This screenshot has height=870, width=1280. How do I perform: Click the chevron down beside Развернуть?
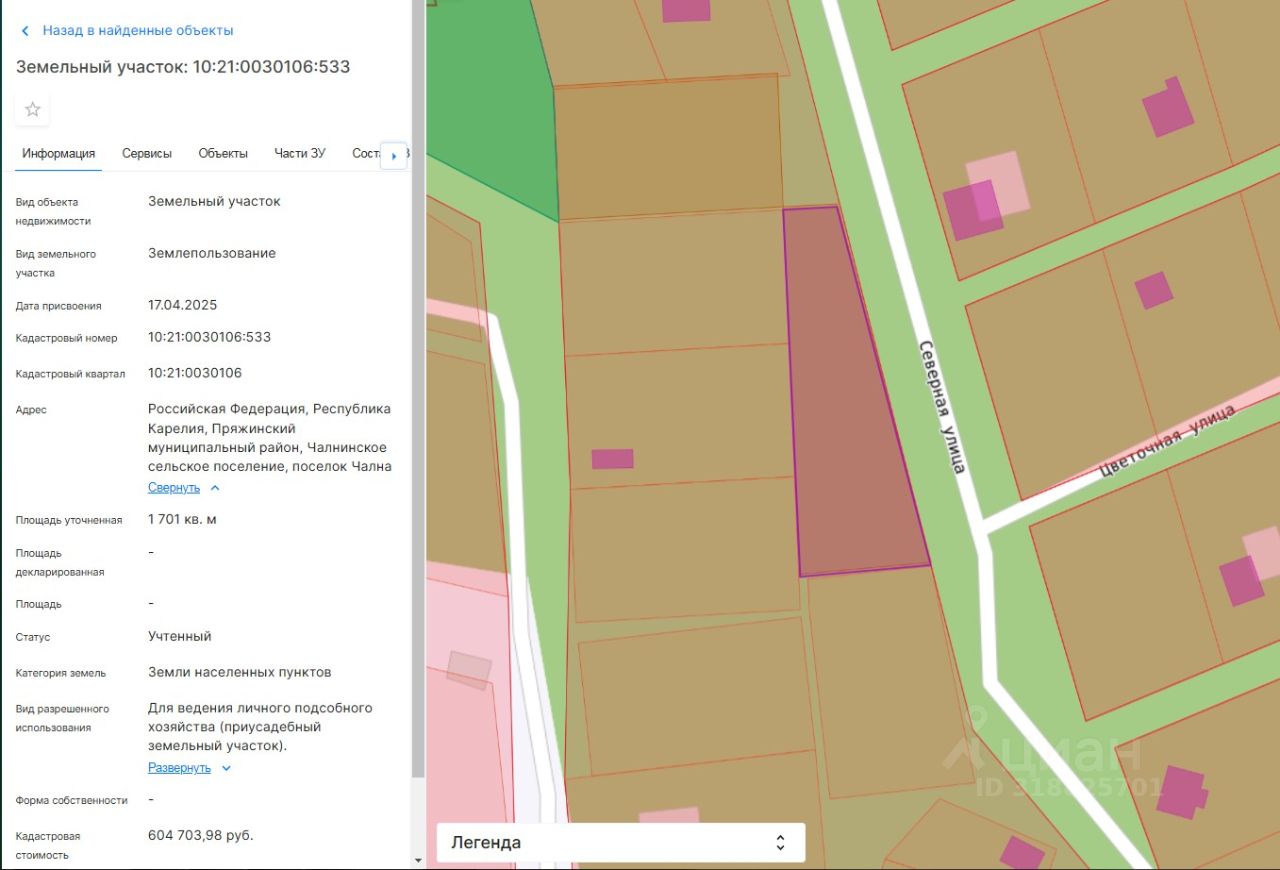coord(226,768)
